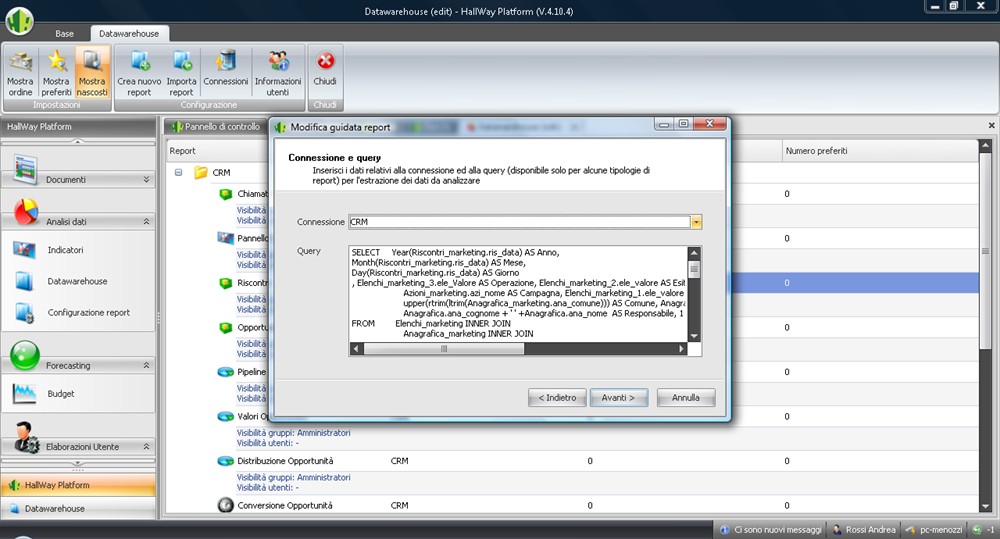Click report list scrollbar down arrow
The image size is (1000, 539).
985,506
